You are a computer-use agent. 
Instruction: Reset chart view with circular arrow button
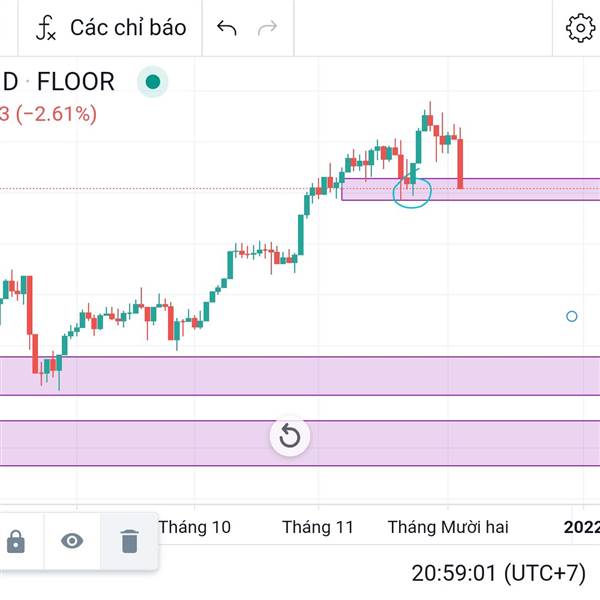(x=290, y=436)
